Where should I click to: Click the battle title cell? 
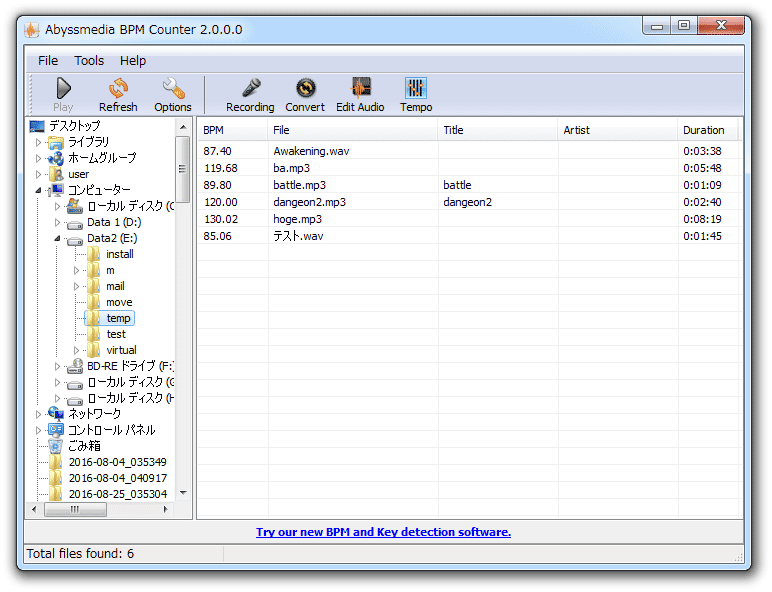click(x=457, y=185)
